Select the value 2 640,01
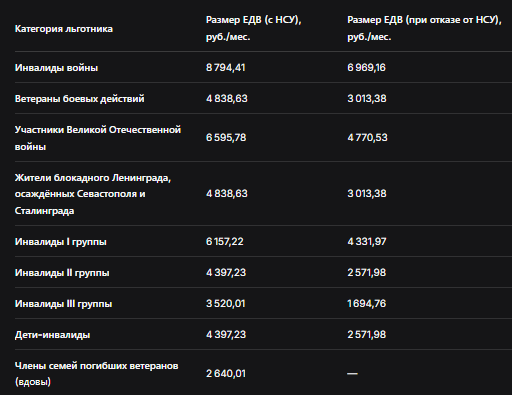This screenshot has height=395, width=512. pos(226,374)
